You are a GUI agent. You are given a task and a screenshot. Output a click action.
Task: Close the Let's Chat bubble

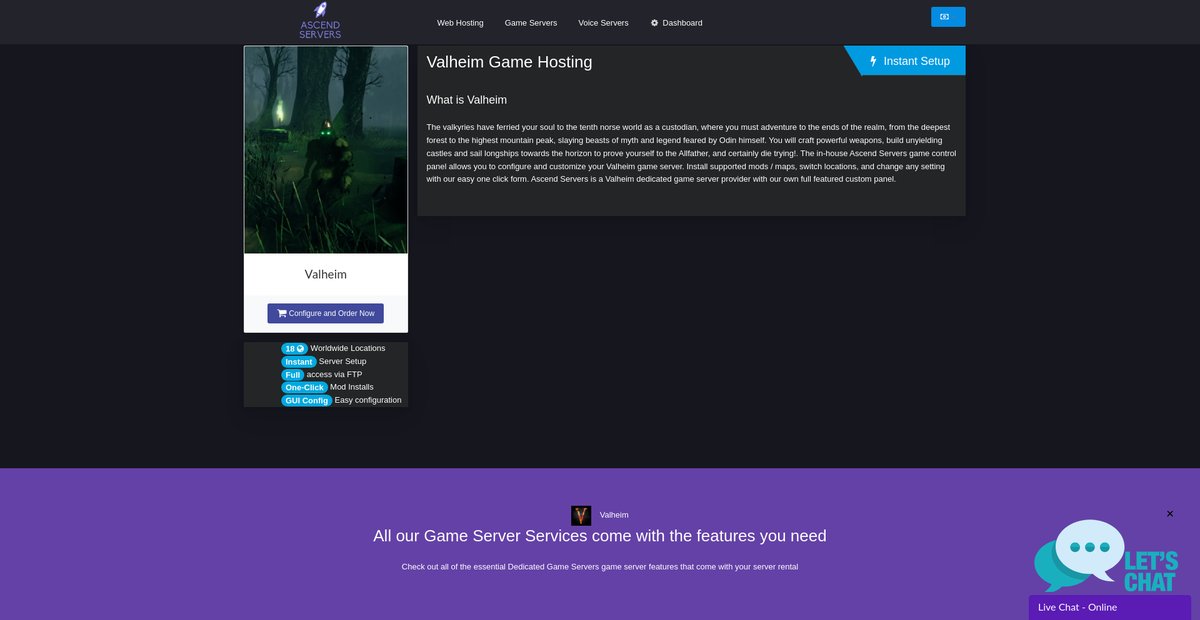(x=1170, y=514)
